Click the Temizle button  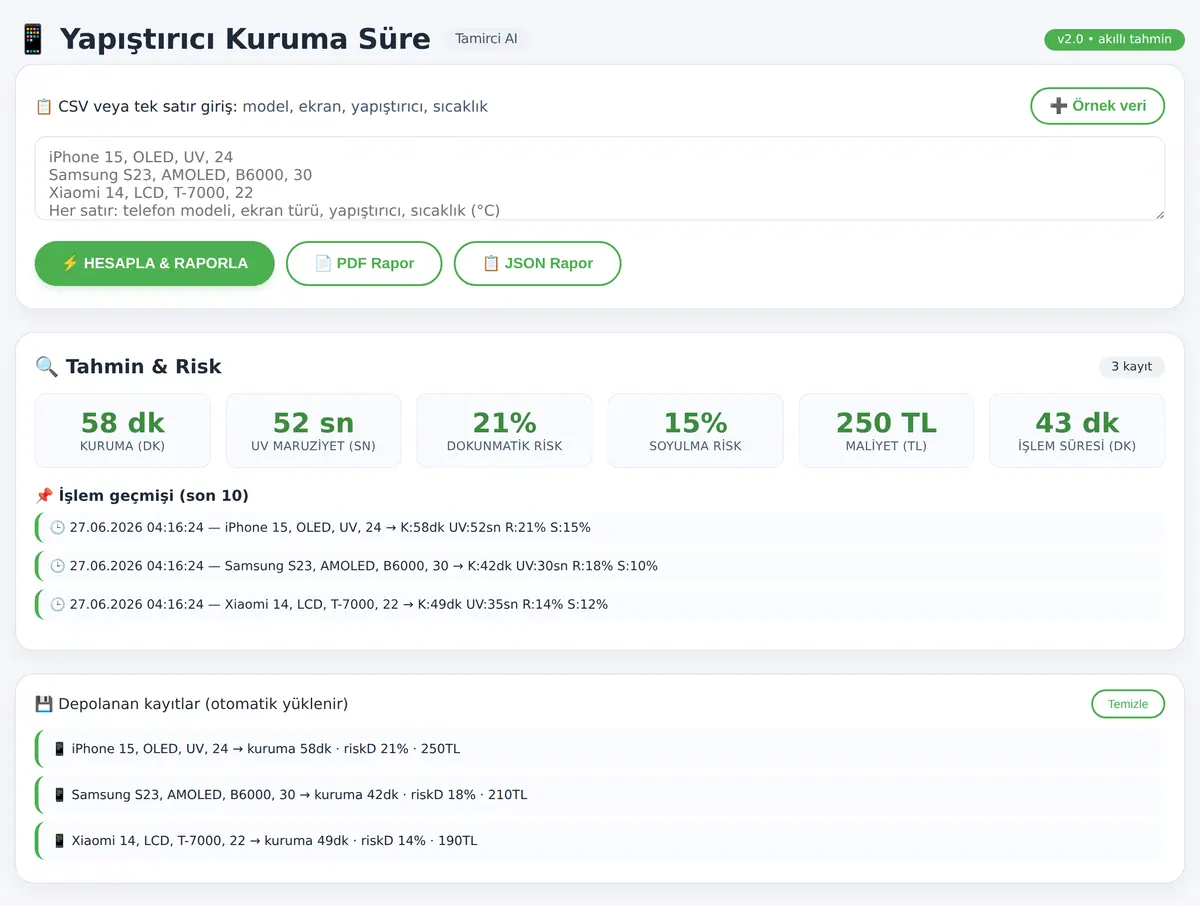(x=1128, y=704)
